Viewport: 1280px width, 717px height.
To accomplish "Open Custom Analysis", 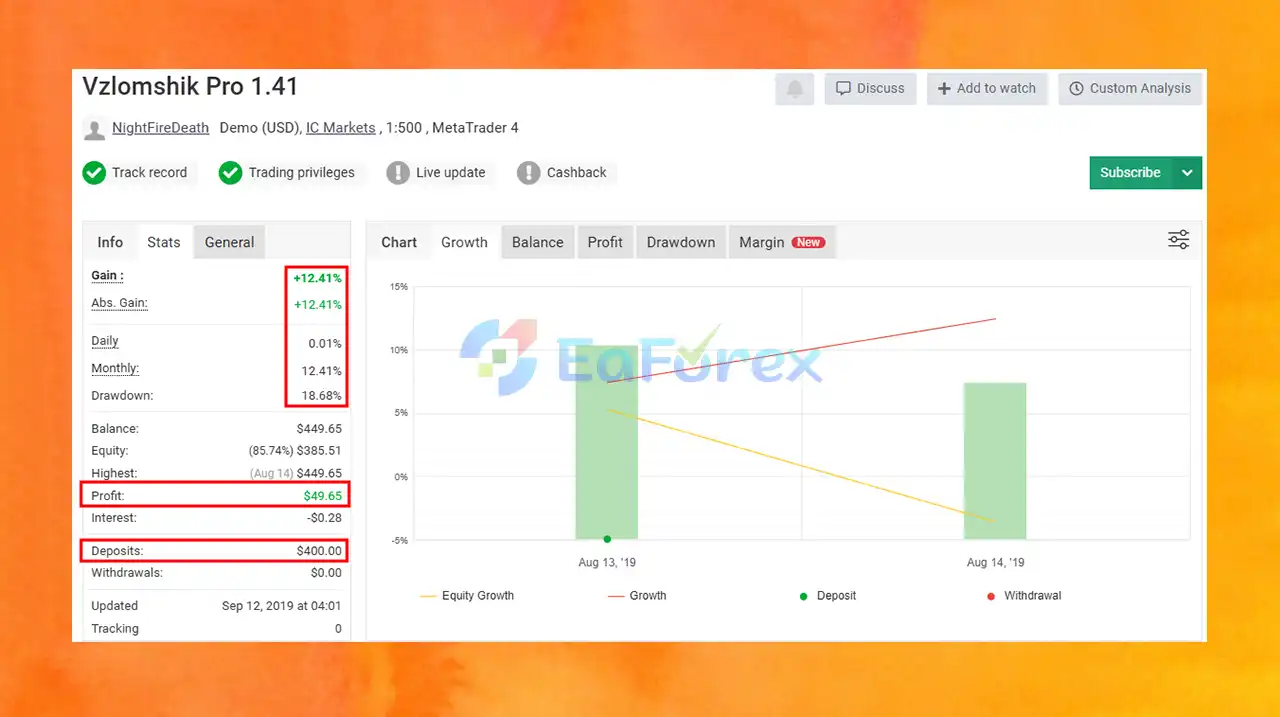I will point(1130,88).
